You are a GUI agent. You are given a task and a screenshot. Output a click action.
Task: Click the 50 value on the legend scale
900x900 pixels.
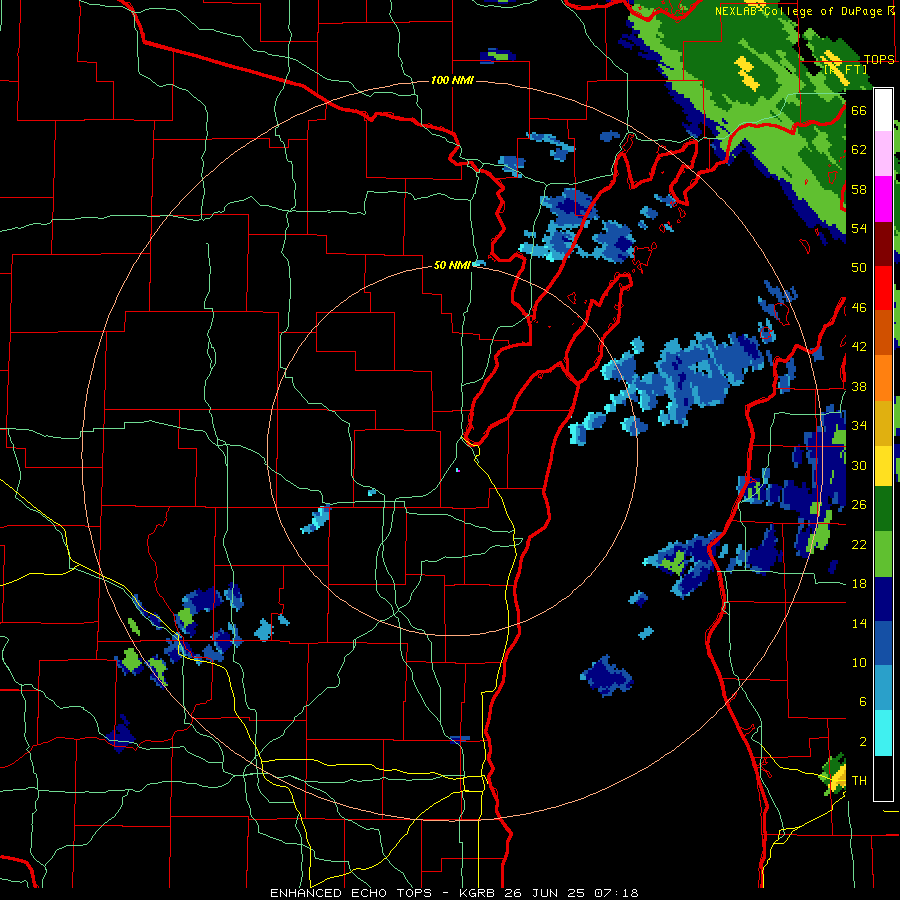(859, 267)
